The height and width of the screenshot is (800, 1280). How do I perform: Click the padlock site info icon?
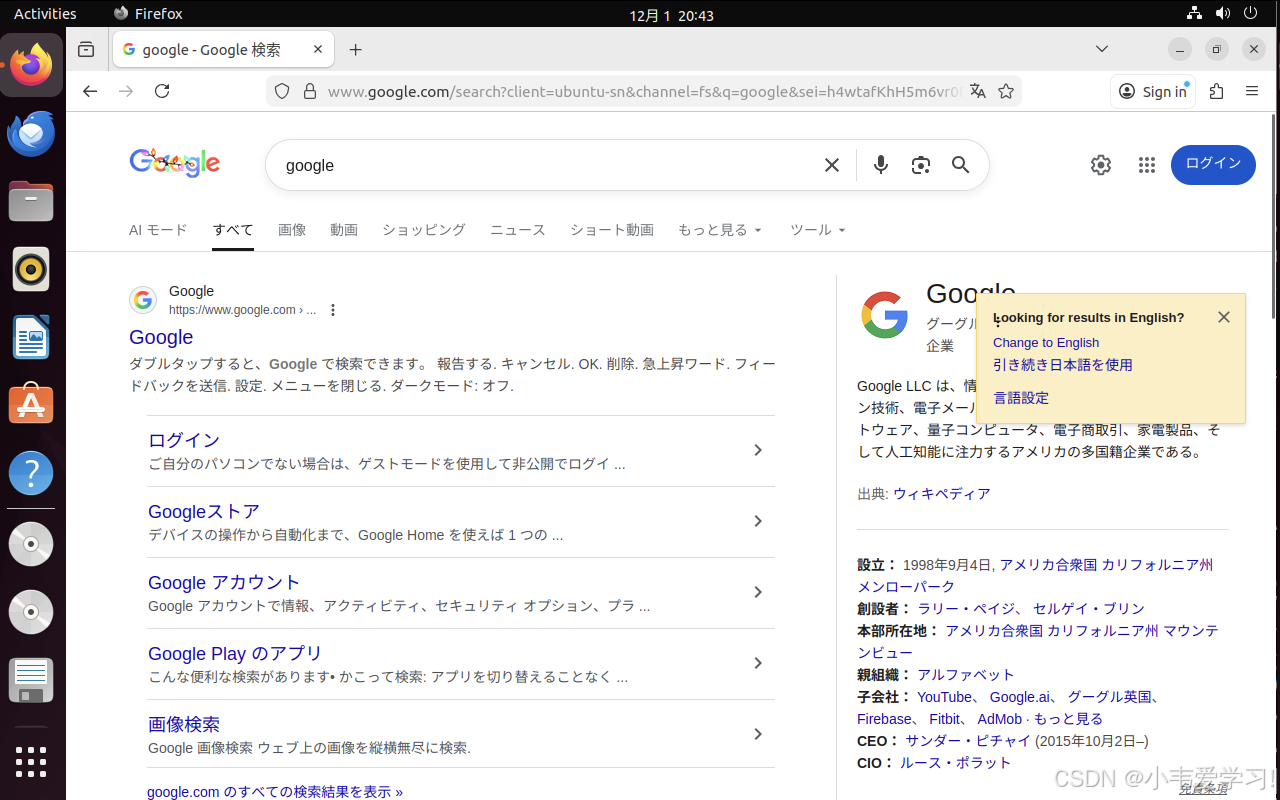tap(310, 91)
